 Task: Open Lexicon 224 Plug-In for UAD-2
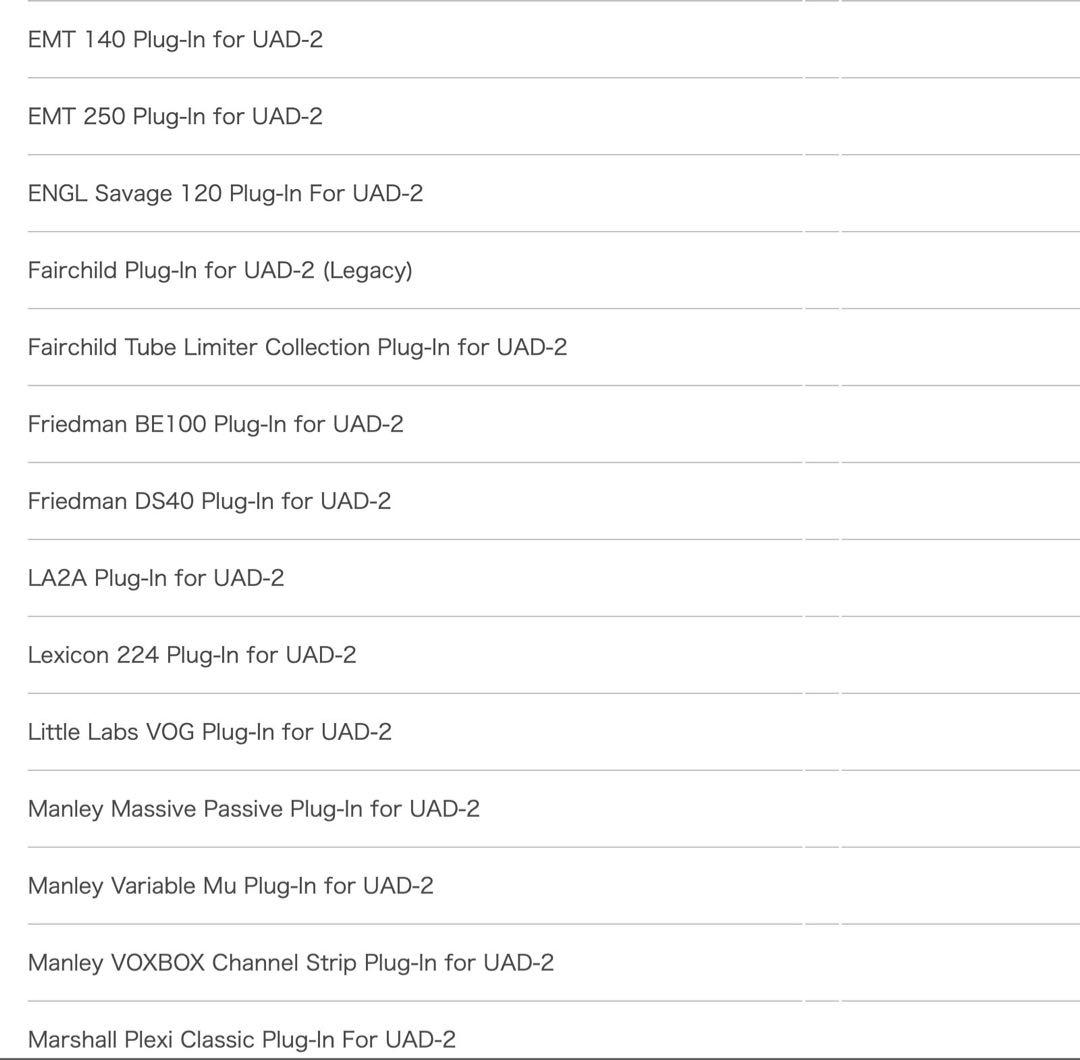192,656
